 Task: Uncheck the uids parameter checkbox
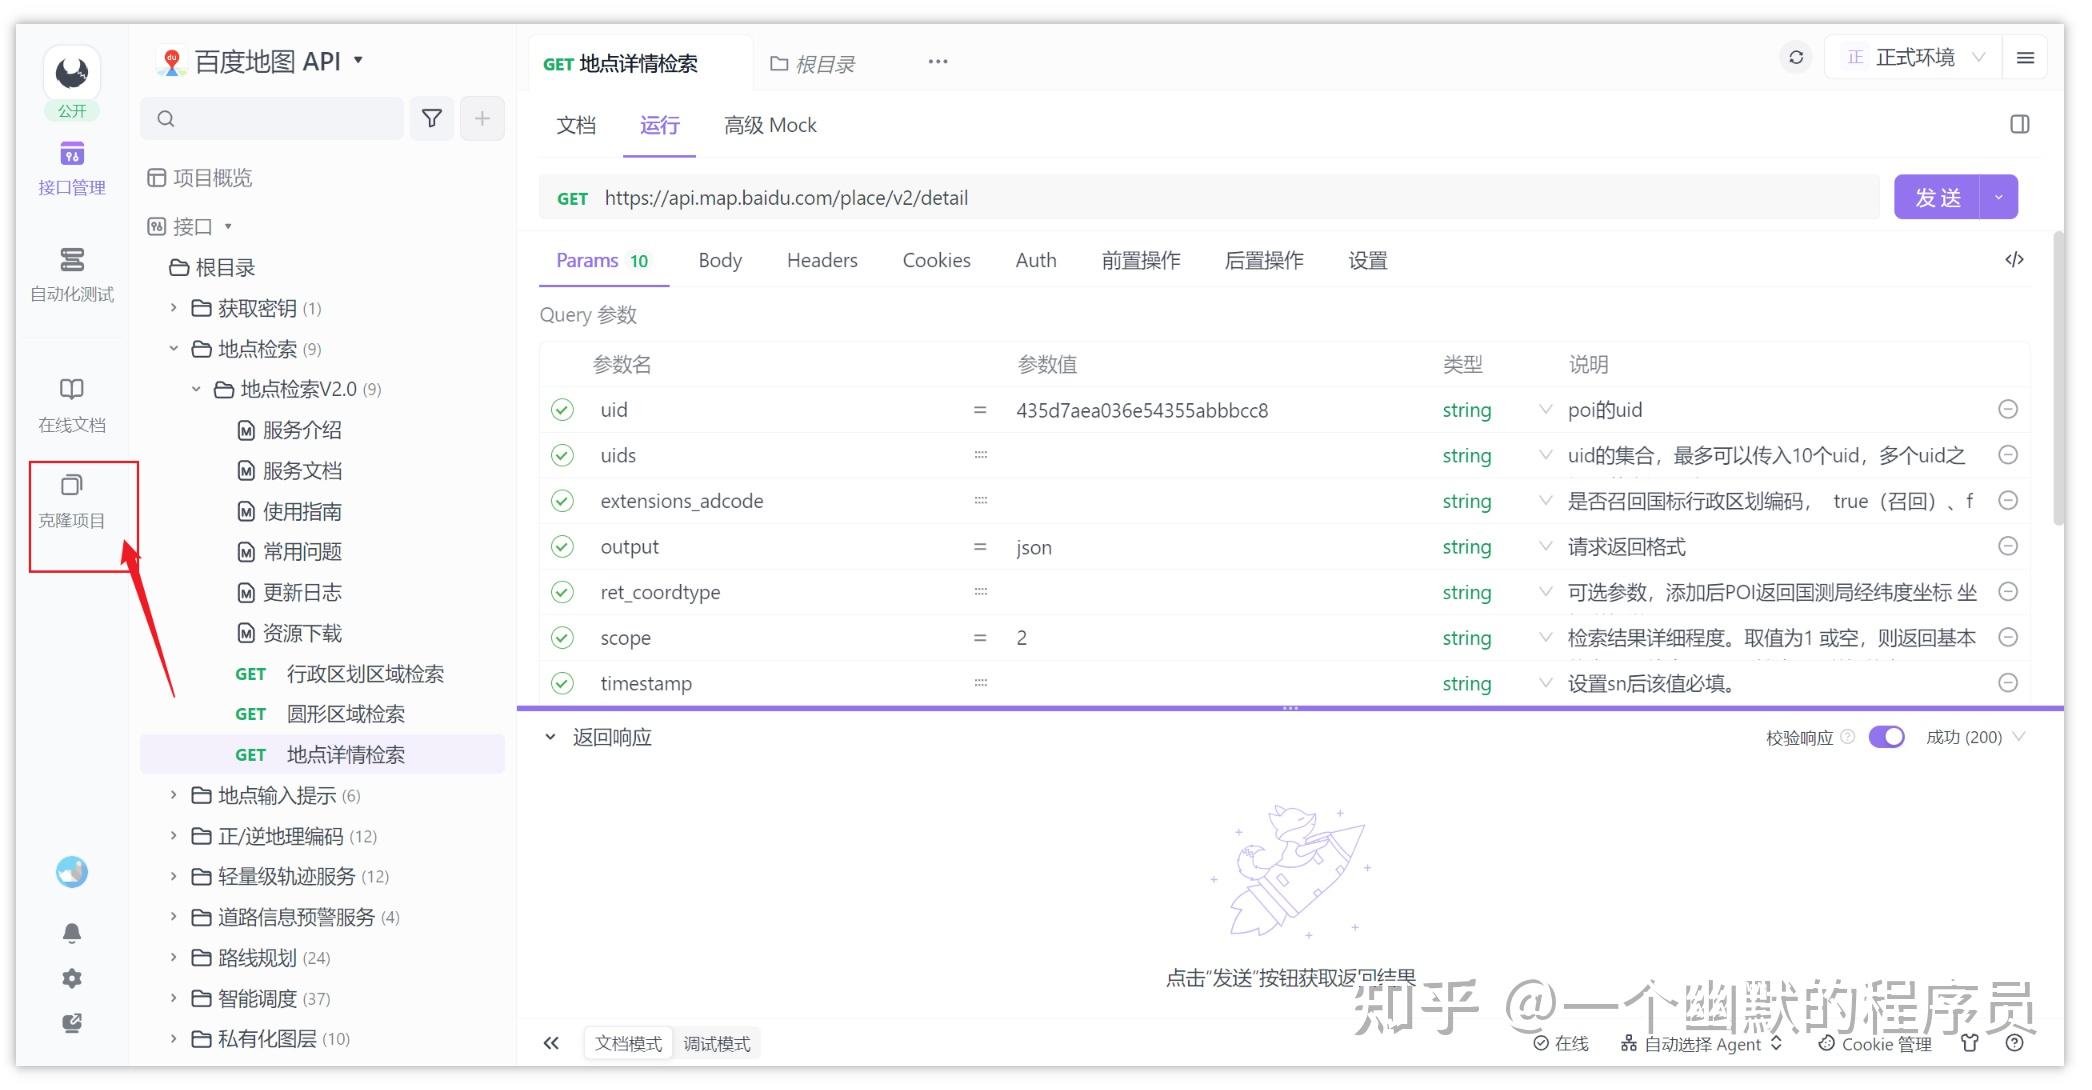click(563, 455)
